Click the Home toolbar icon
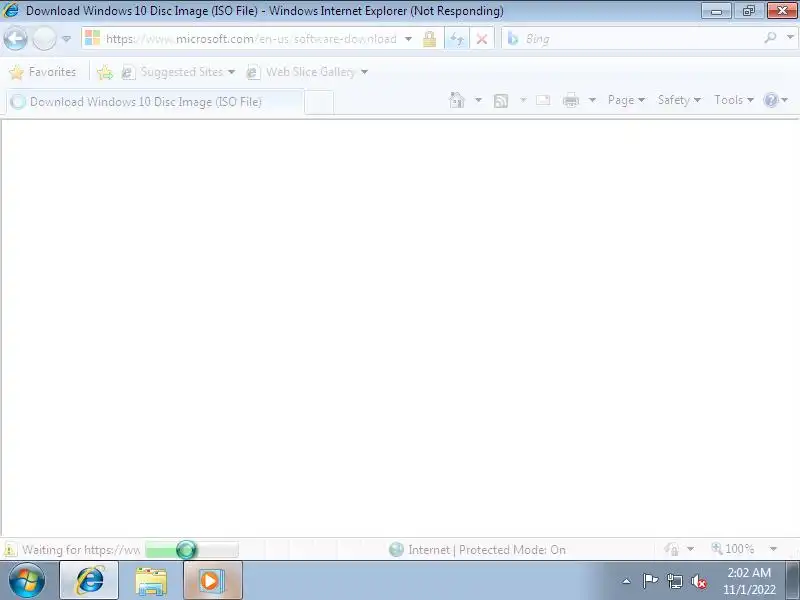Viewport: 800px width, 600px height. click(x=457, y=100)
